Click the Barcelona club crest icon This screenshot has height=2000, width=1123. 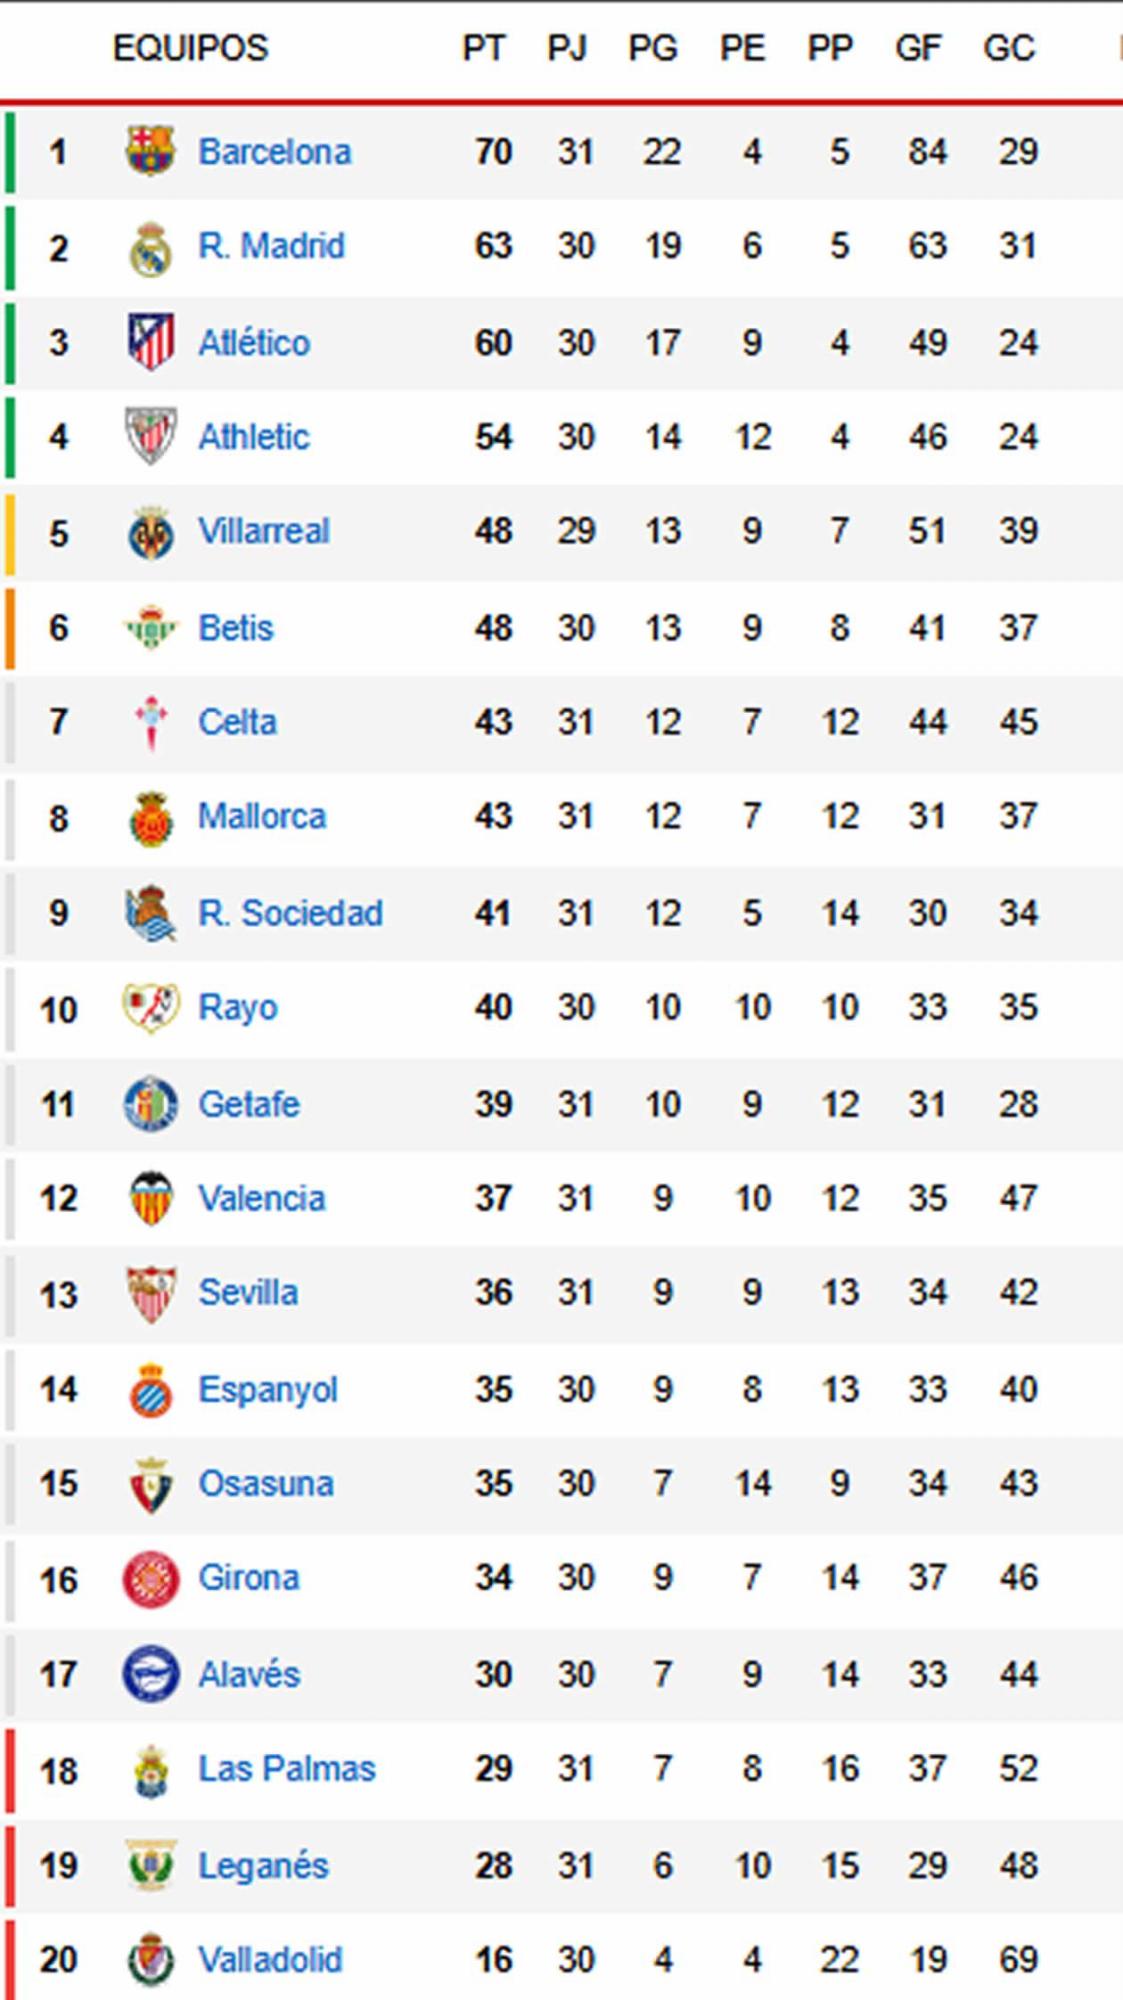tap(149, 150)
